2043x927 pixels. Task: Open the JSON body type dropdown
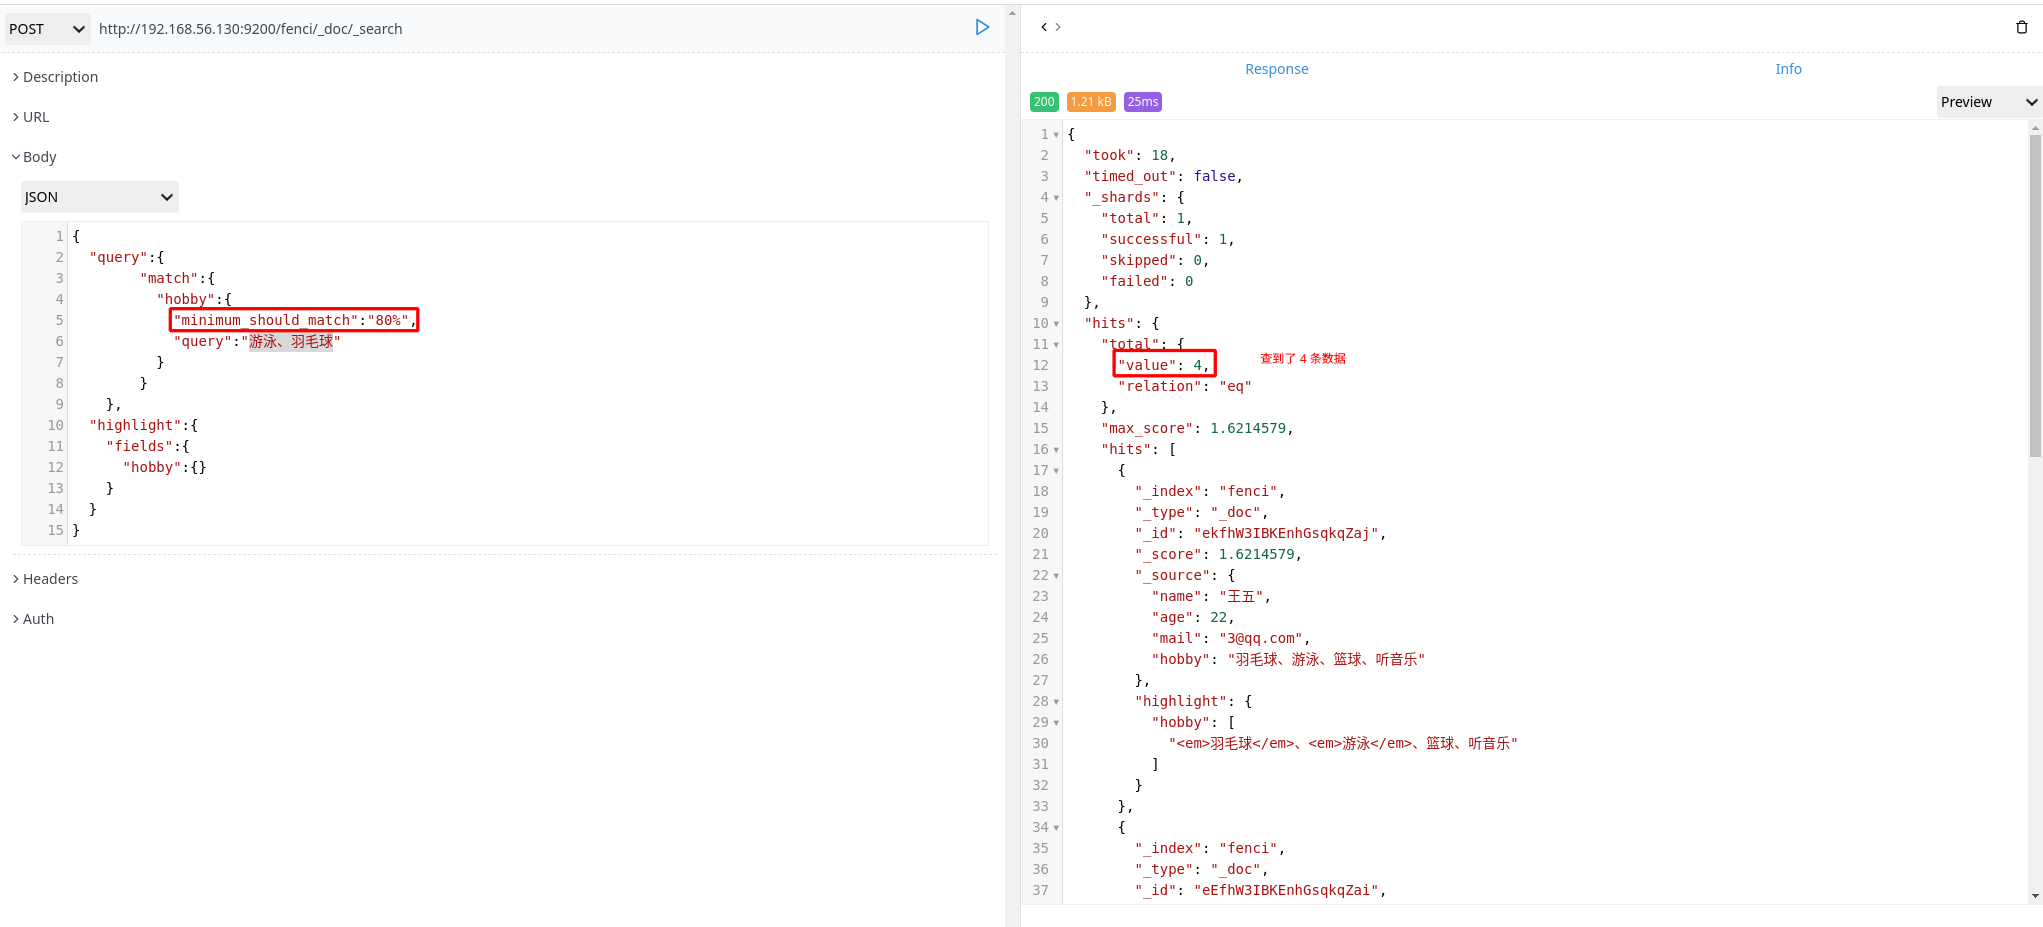click(99, 197)
